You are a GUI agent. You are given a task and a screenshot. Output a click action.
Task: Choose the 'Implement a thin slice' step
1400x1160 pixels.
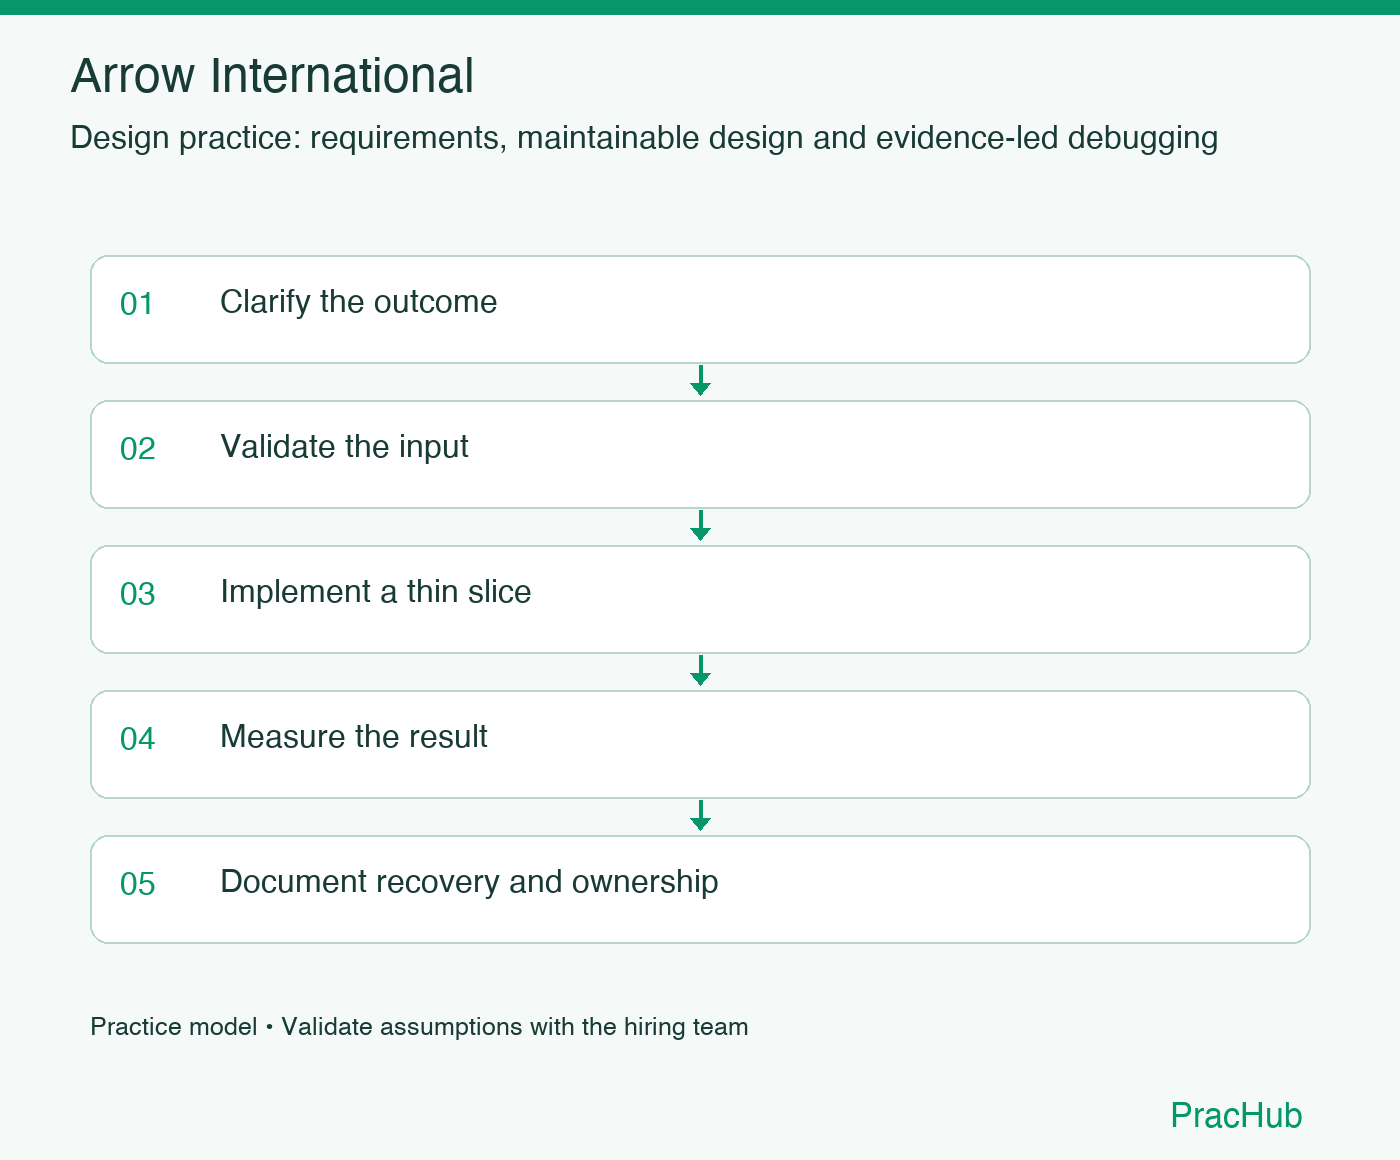700,599
